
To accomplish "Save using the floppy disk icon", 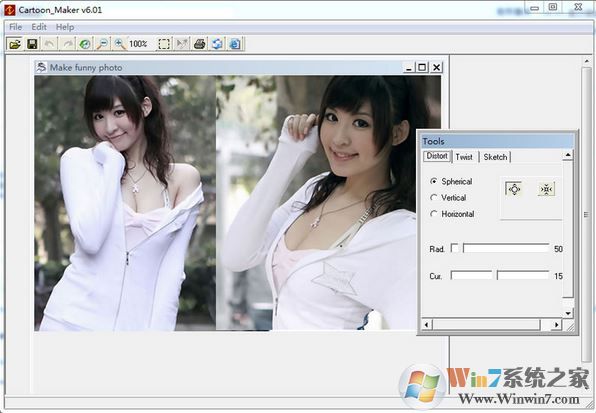I will [32, 44].
